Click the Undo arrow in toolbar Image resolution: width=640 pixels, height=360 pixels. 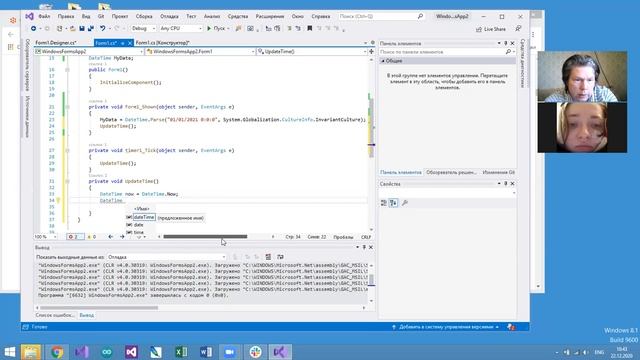click(x=102, y=29)
